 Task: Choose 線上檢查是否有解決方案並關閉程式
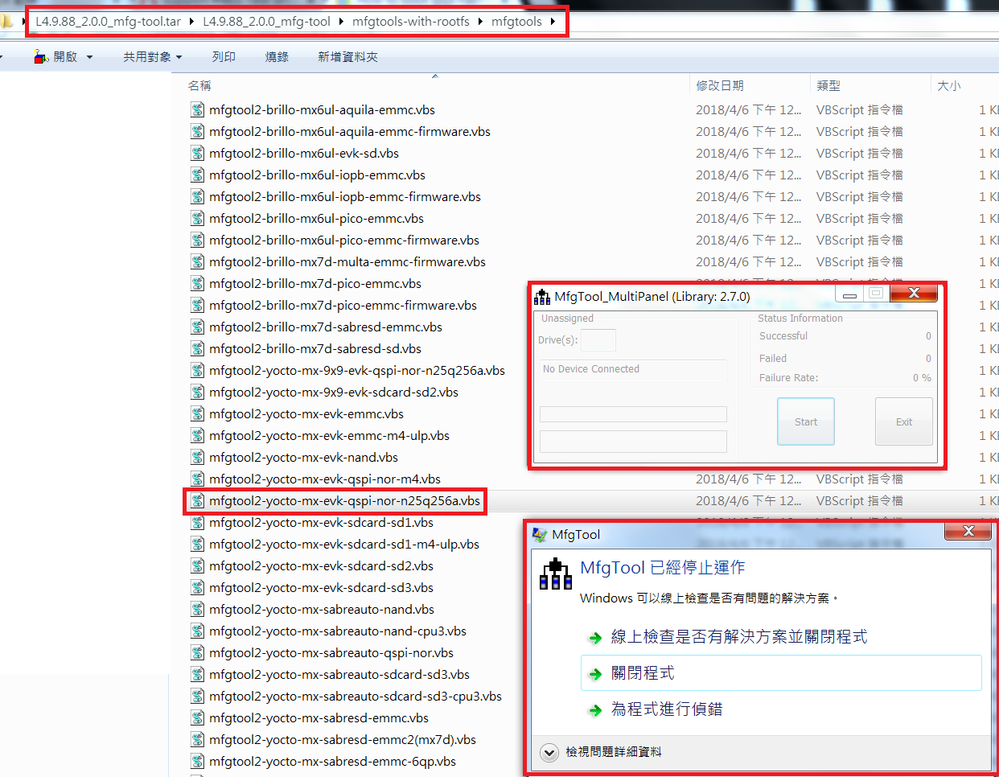click(739, 637)
